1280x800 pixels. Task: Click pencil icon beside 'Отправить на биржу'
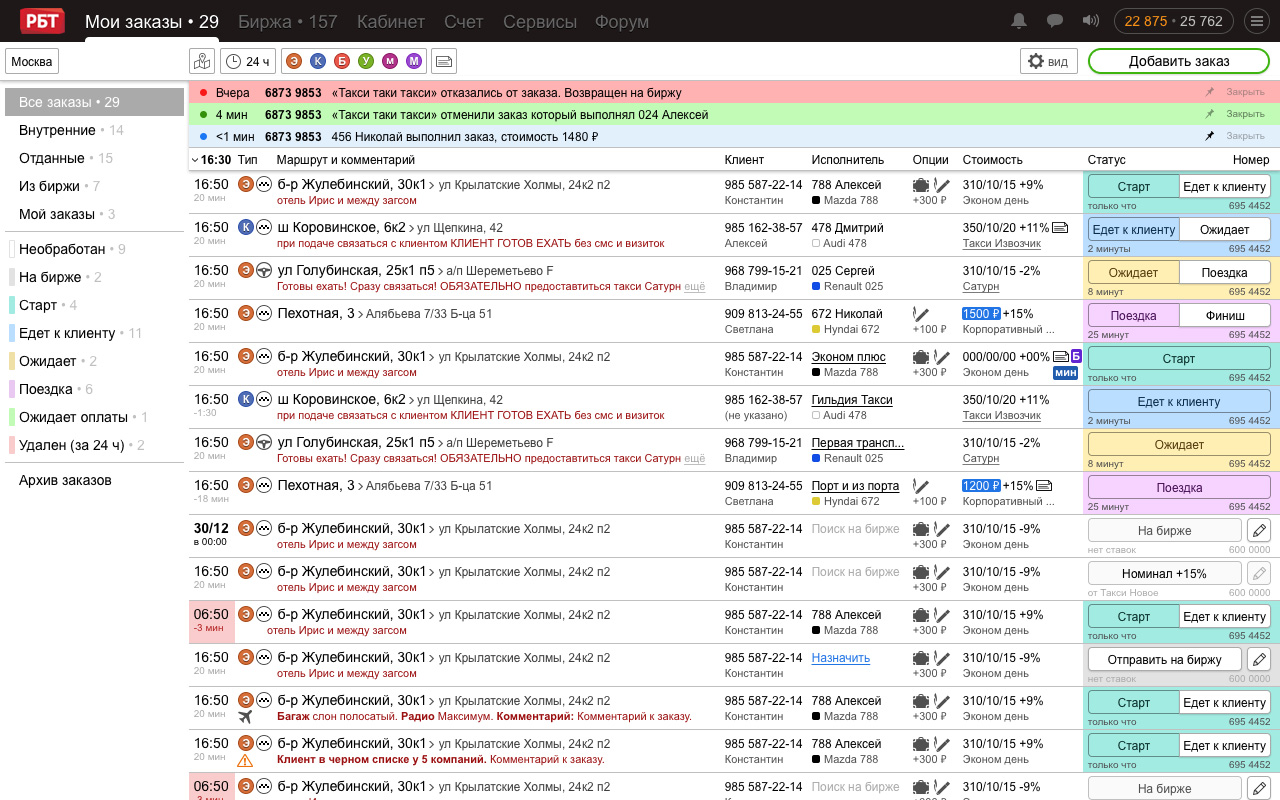[1259, 660]
